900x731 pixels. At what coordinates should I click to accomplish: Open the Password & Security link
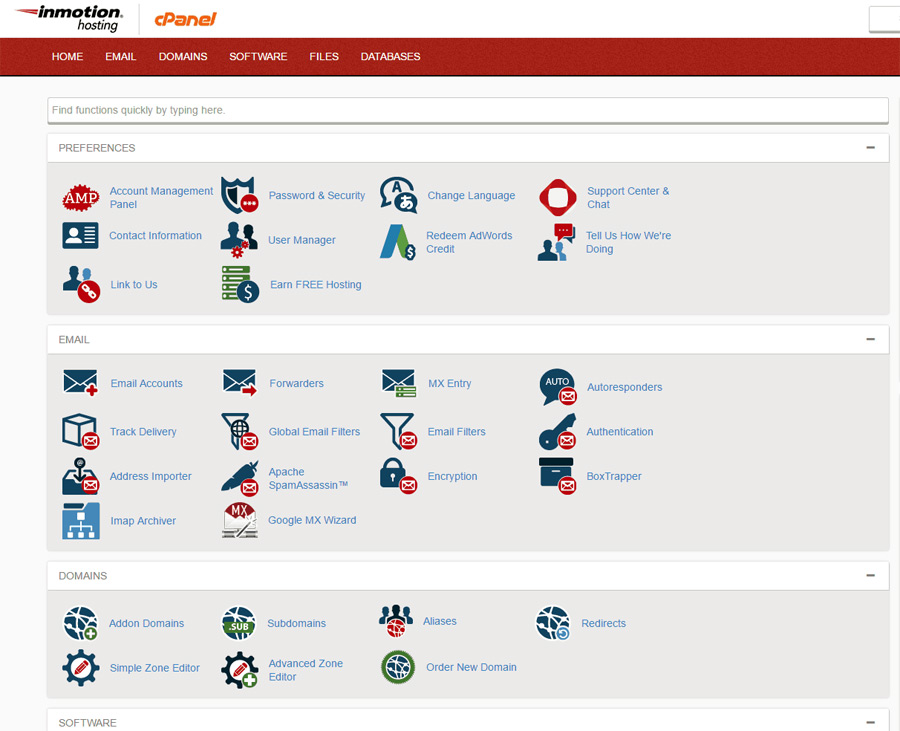coord(316,196)
